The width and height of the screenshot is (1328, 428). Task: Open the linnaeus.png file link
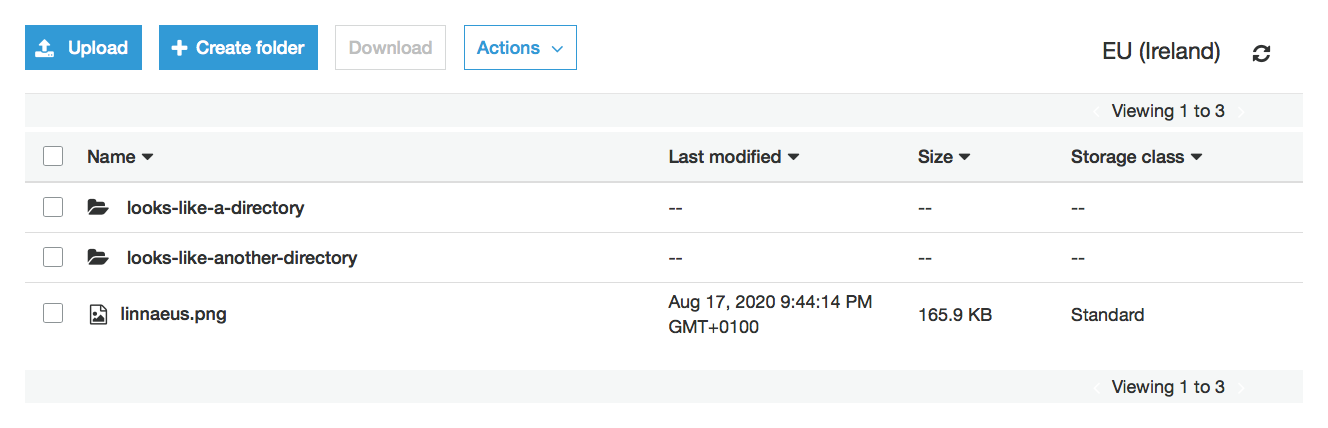click(173, 314)
